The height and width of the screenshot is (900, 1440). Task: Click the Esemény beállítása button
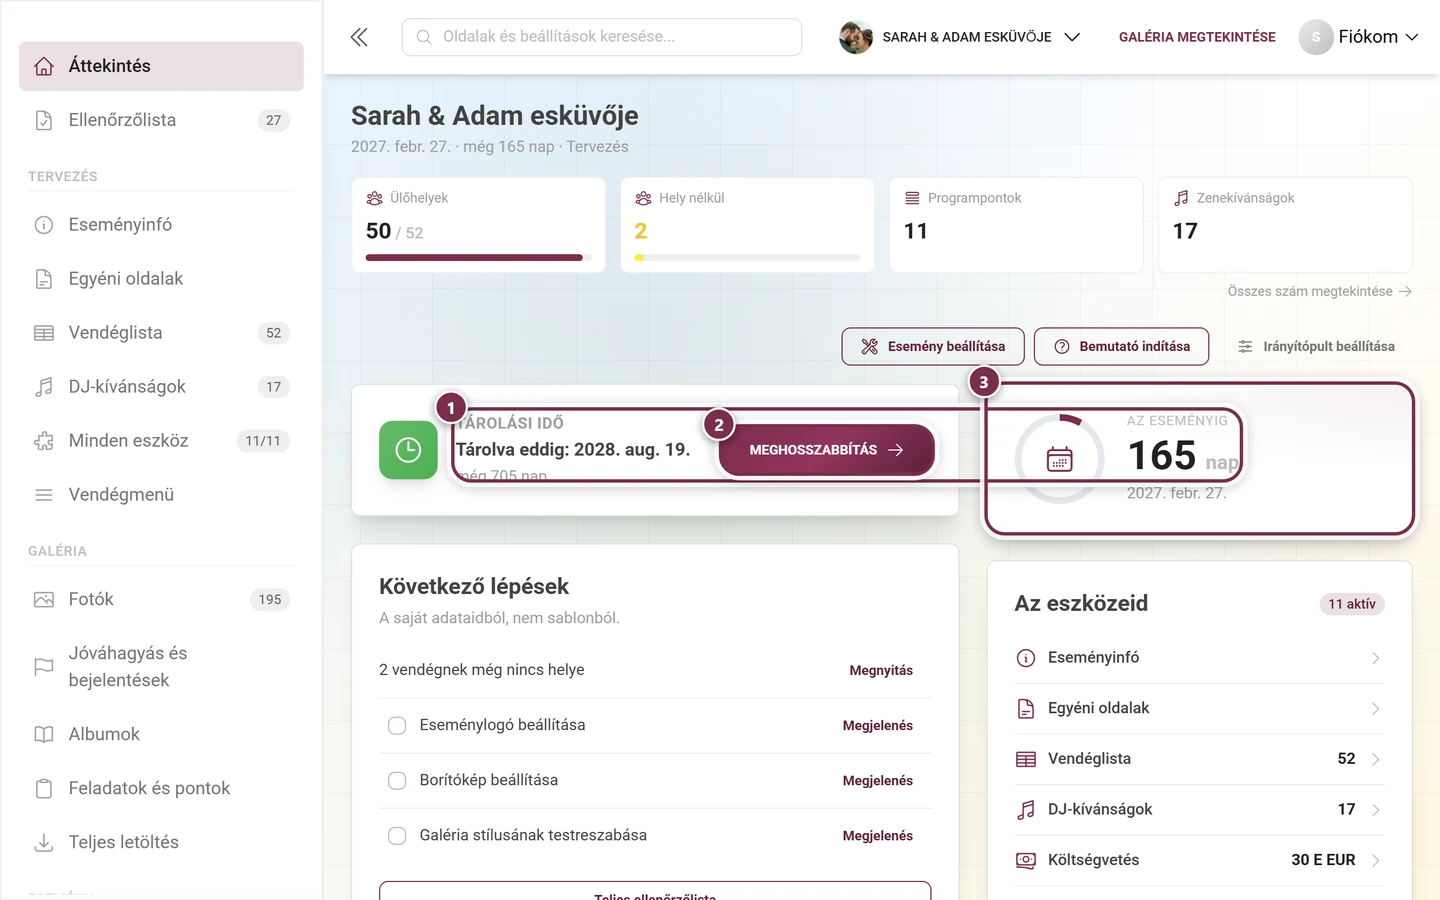[x=933, y=347]
